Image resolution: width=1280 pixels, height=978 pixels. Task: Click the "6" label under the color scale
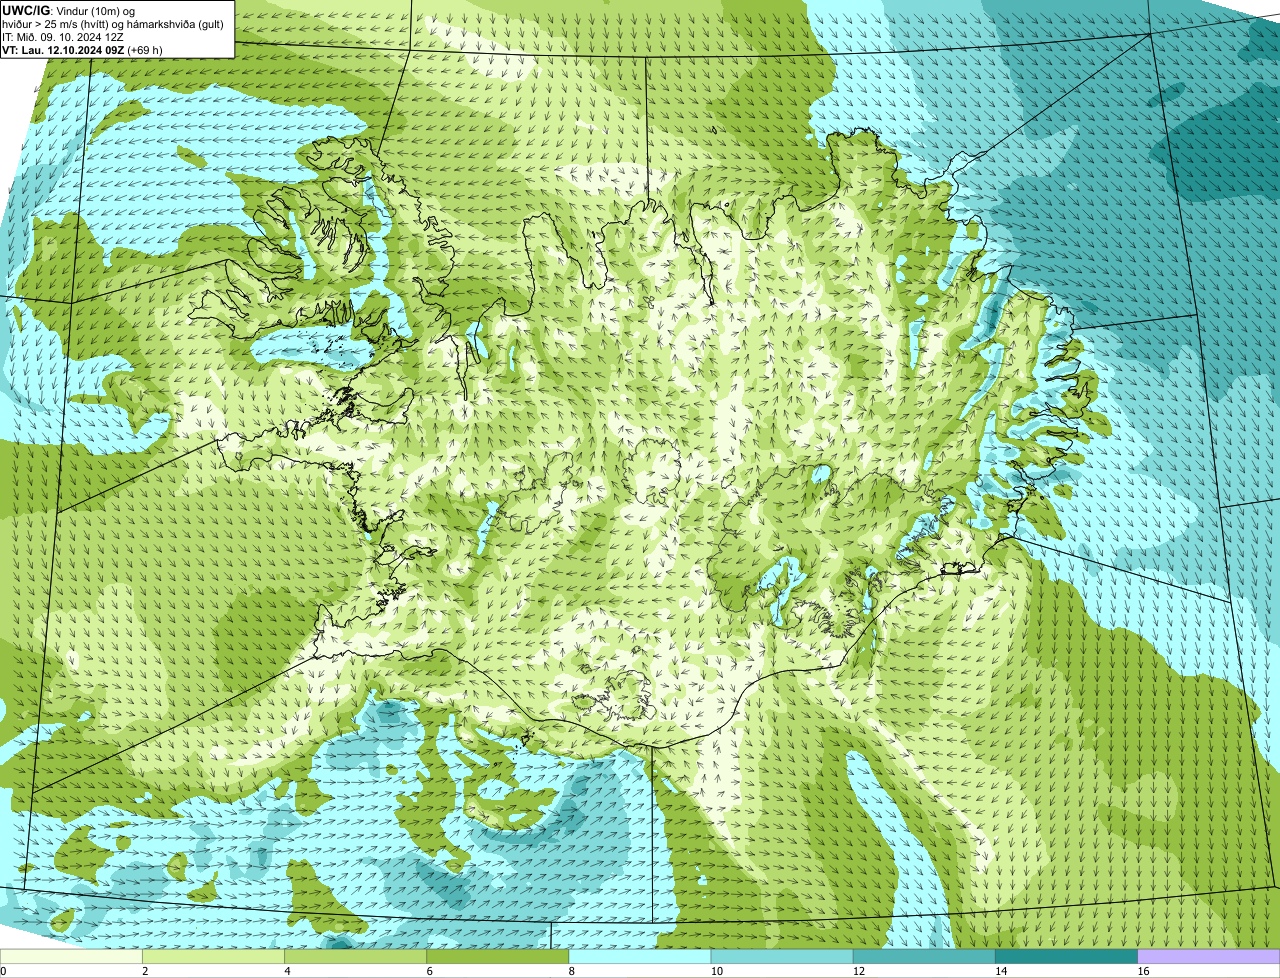(429, 971)
